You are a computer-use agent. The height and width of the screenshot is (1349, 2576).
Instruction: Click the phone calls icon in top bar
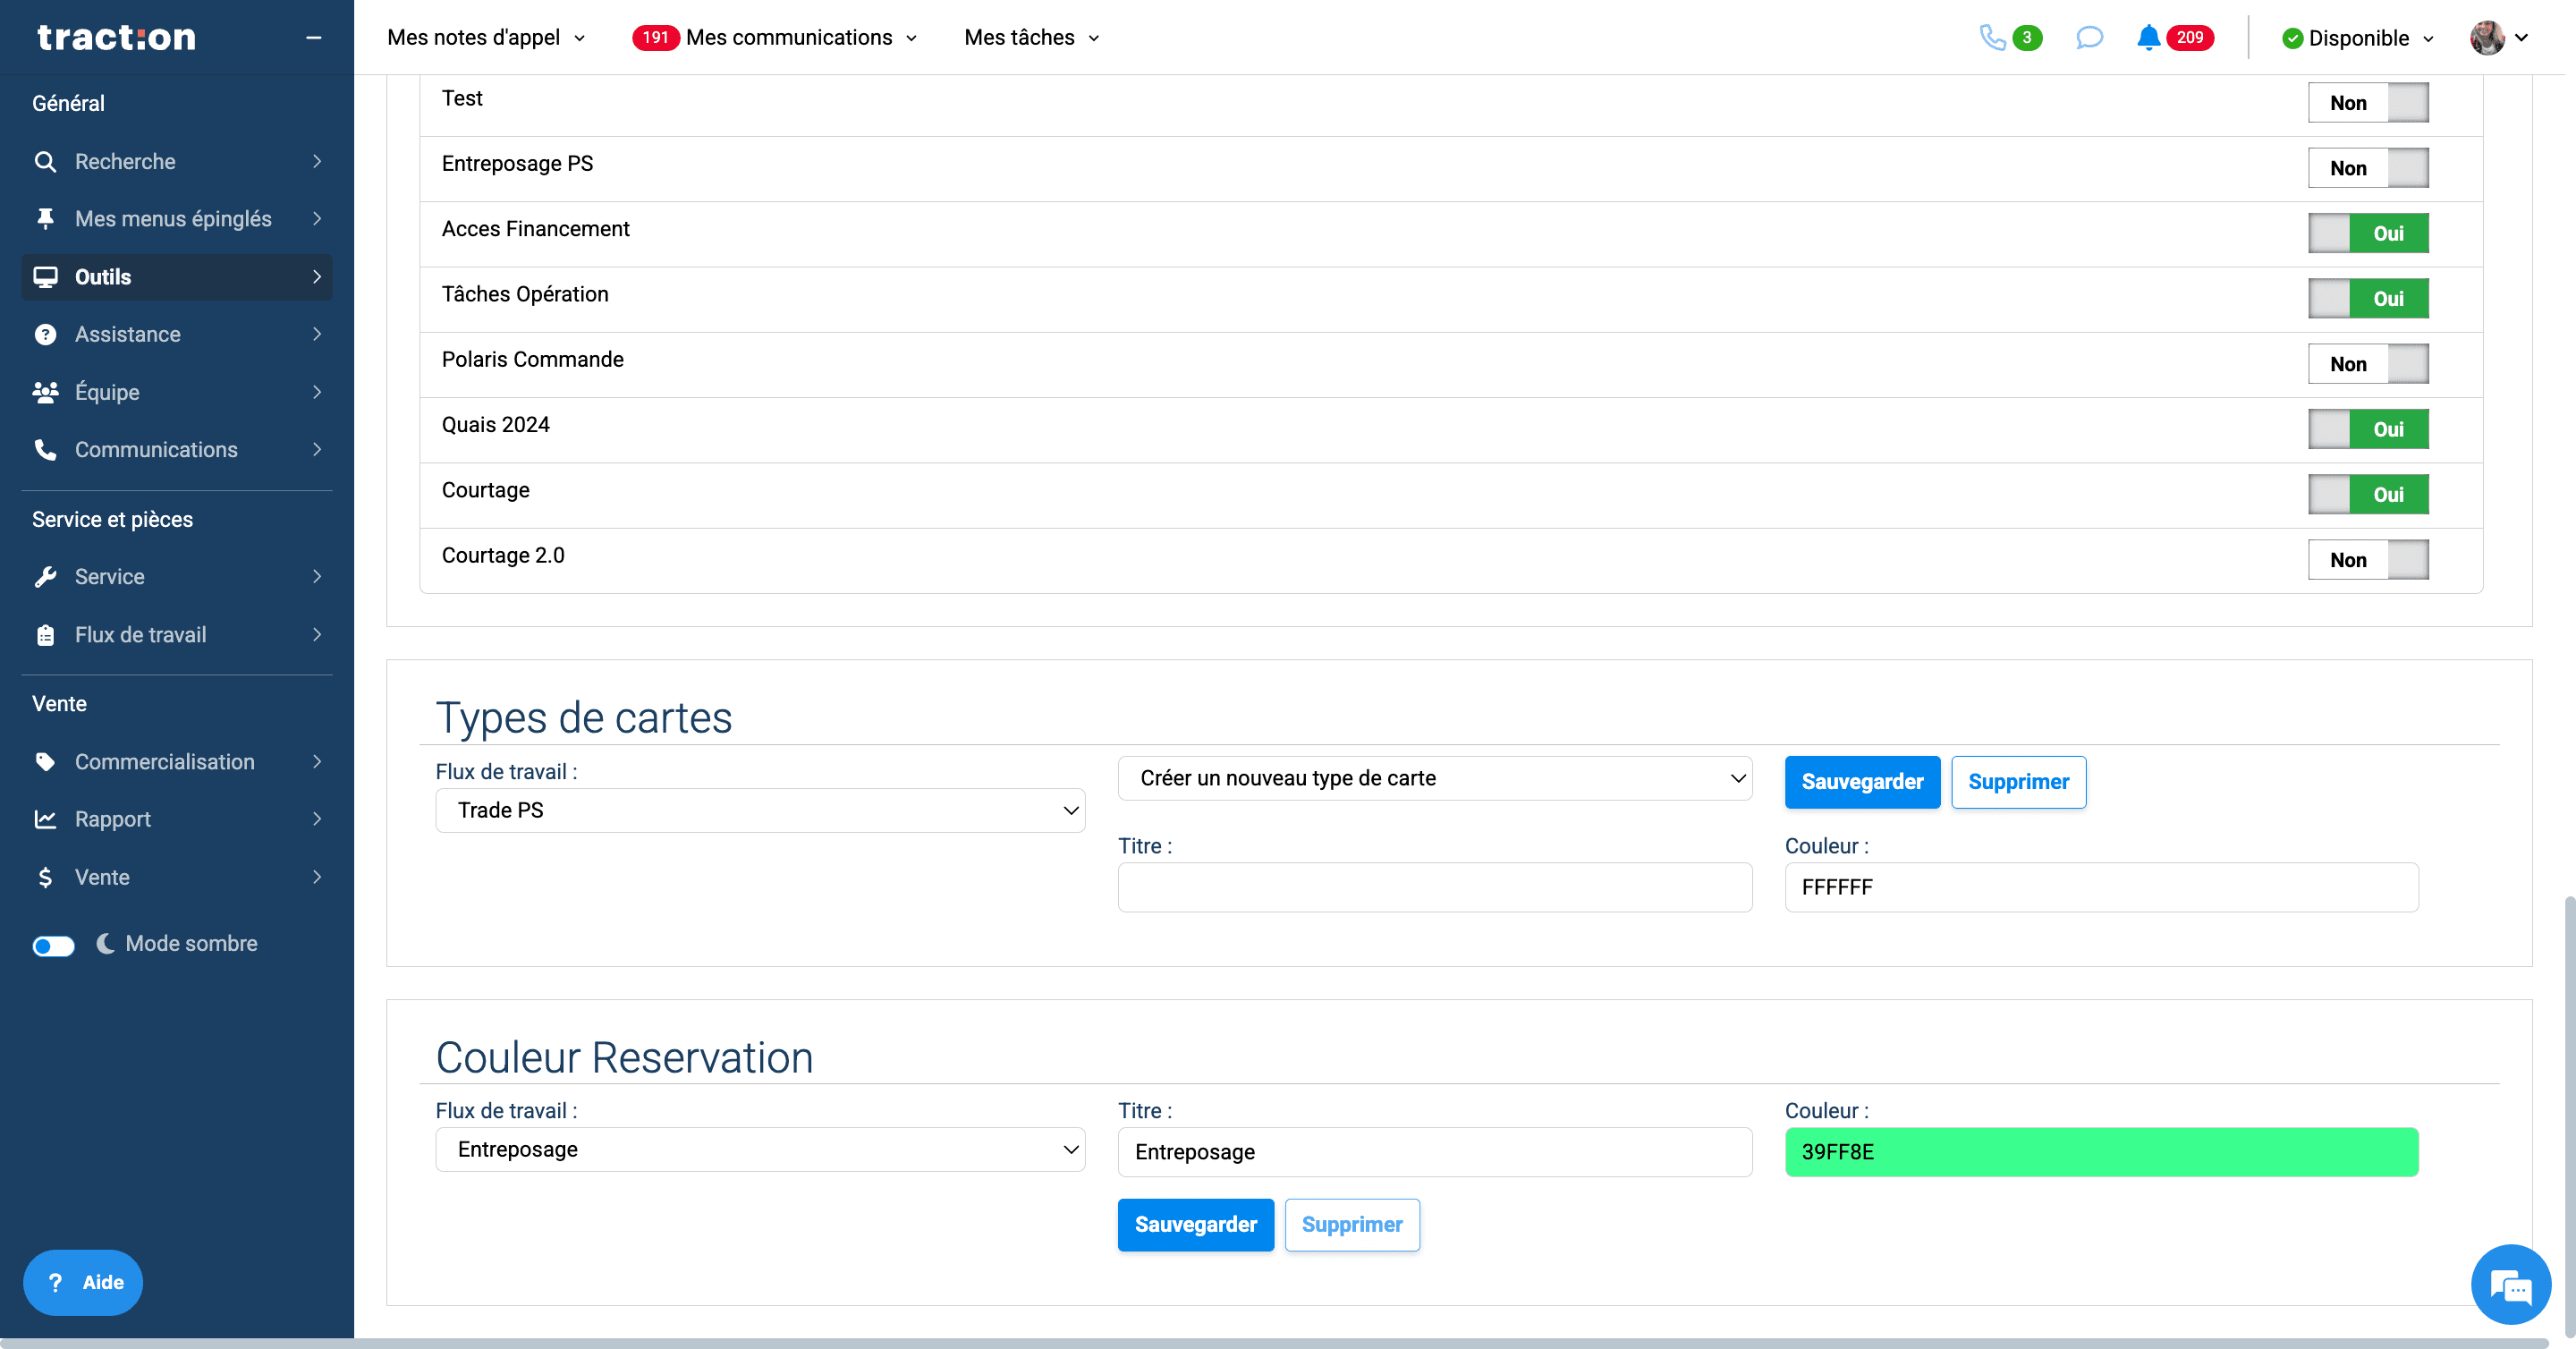coord(1992,38)
